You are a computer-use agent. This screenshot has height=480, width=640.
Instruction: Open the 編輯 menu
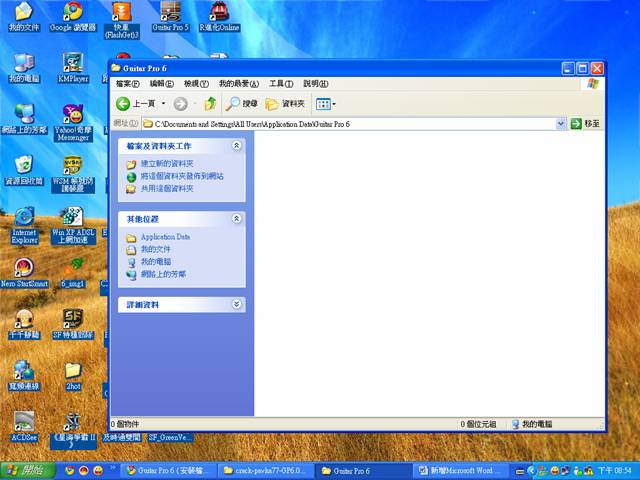tap(162, 84)
